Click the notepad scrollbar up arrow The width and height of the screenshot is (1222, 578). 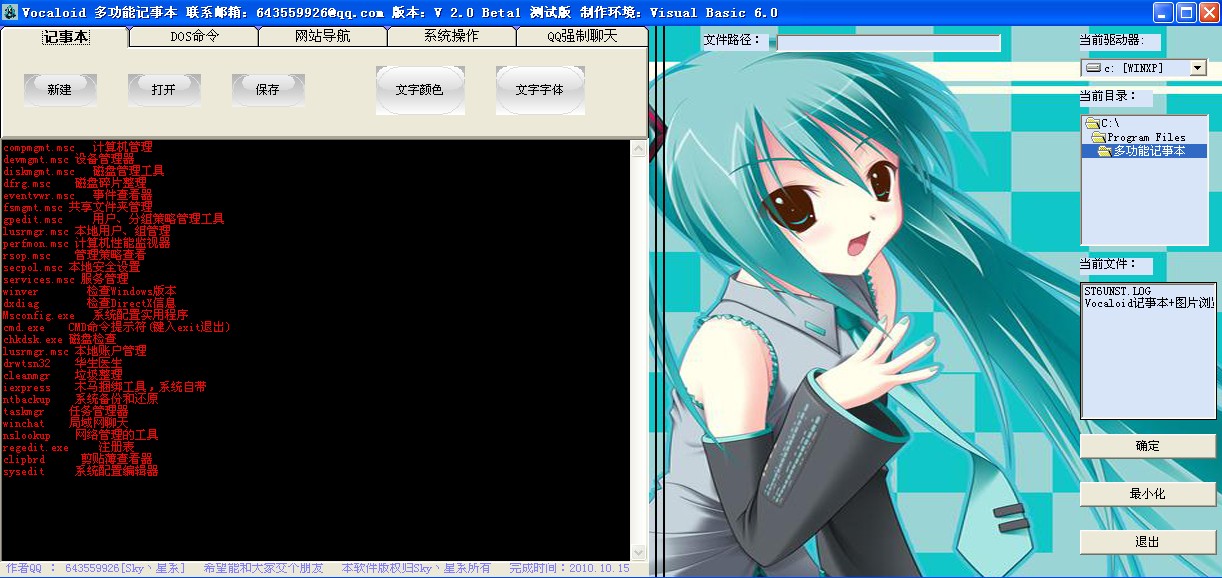tap(638, 149)
